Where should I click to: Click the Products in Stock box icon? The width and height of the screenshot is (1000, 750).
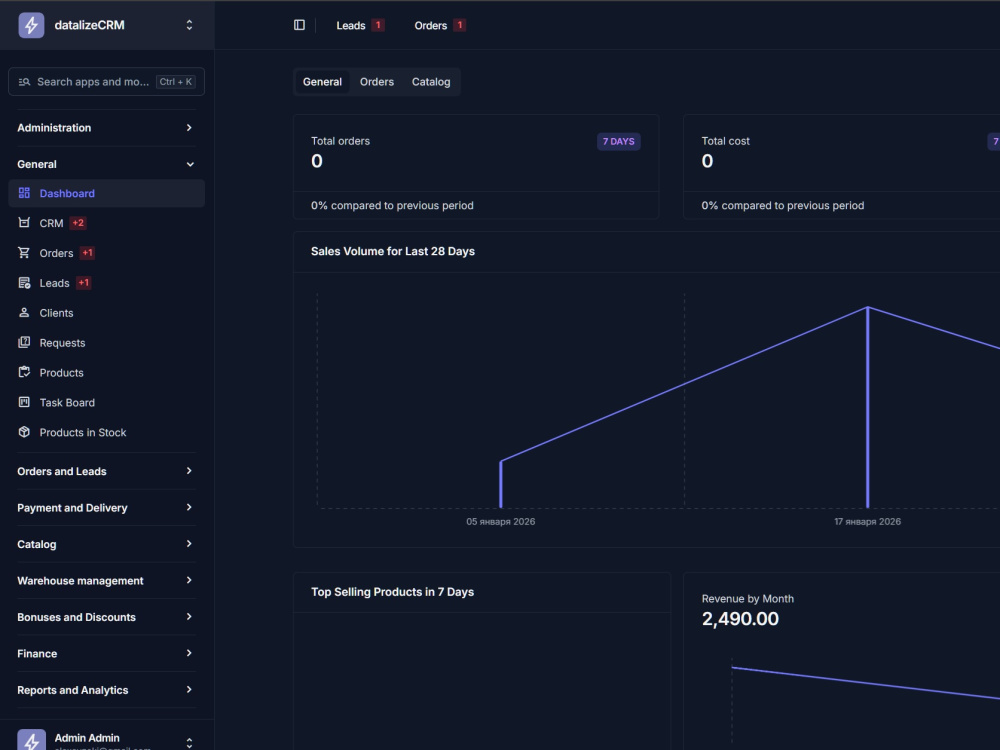(x=24, y=432)
